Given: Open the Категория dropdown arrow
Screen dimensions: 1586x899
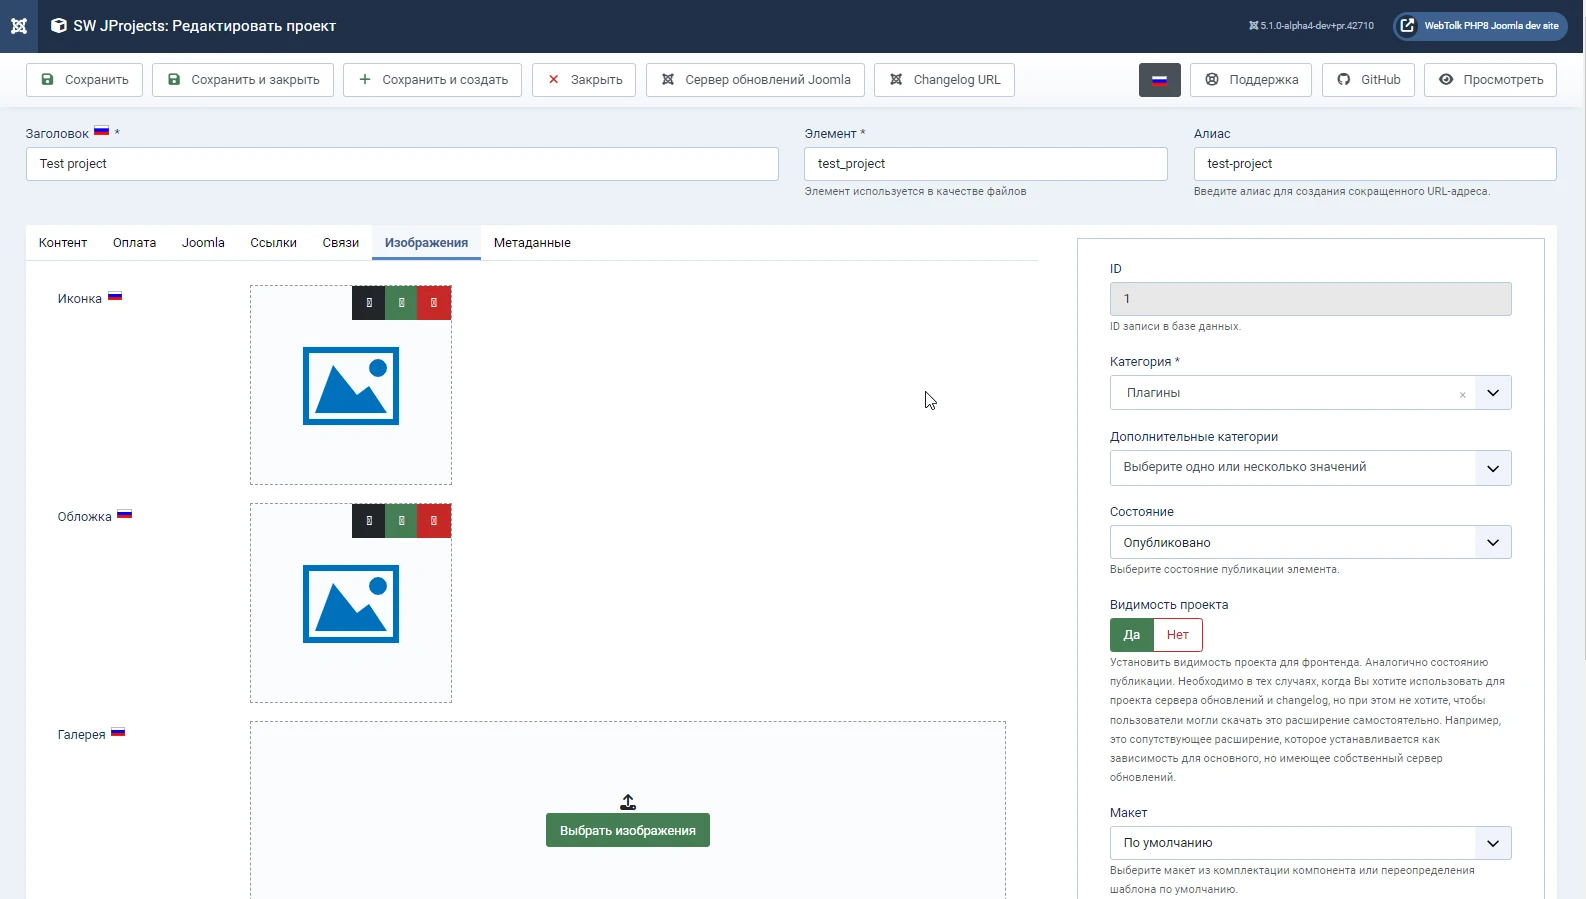Looking at the screenshot, I should click(1493, 393).
